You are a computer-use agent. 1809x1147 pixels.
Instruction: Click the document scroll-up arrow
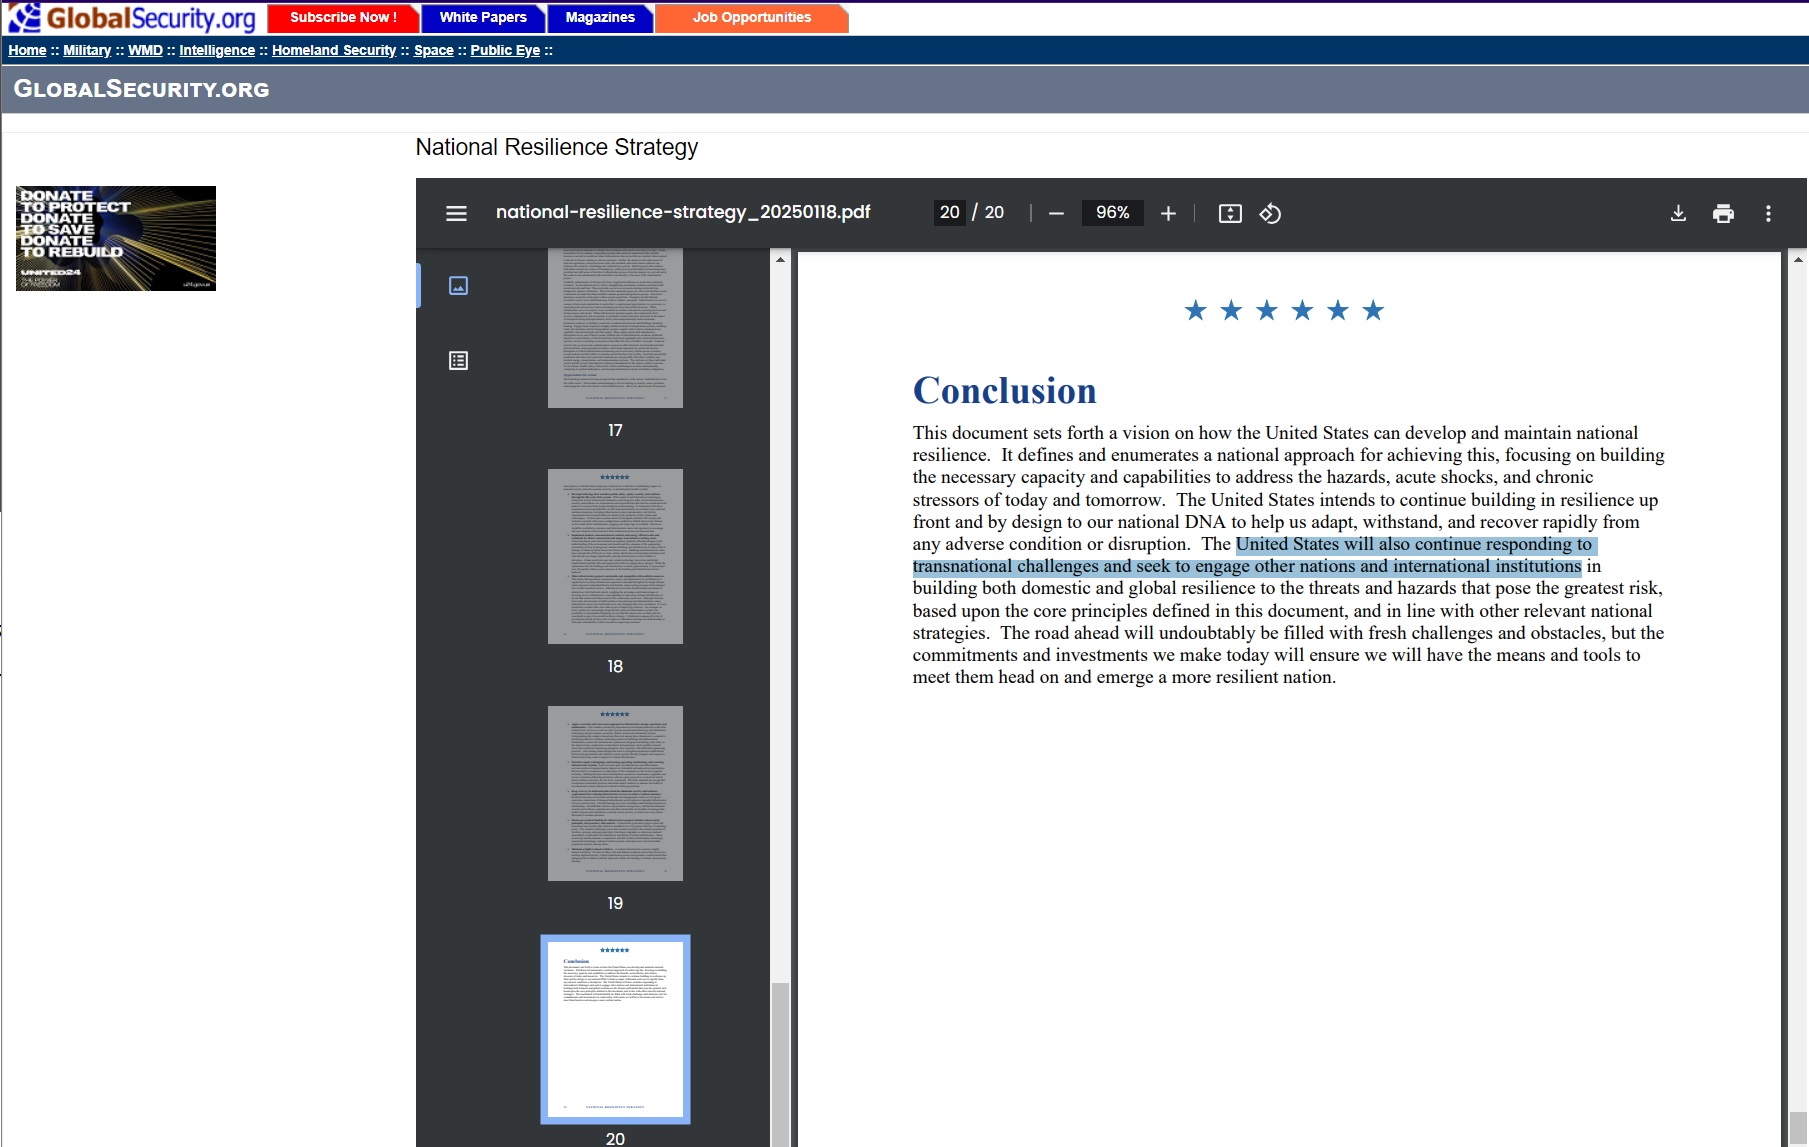coord(1798,260)
